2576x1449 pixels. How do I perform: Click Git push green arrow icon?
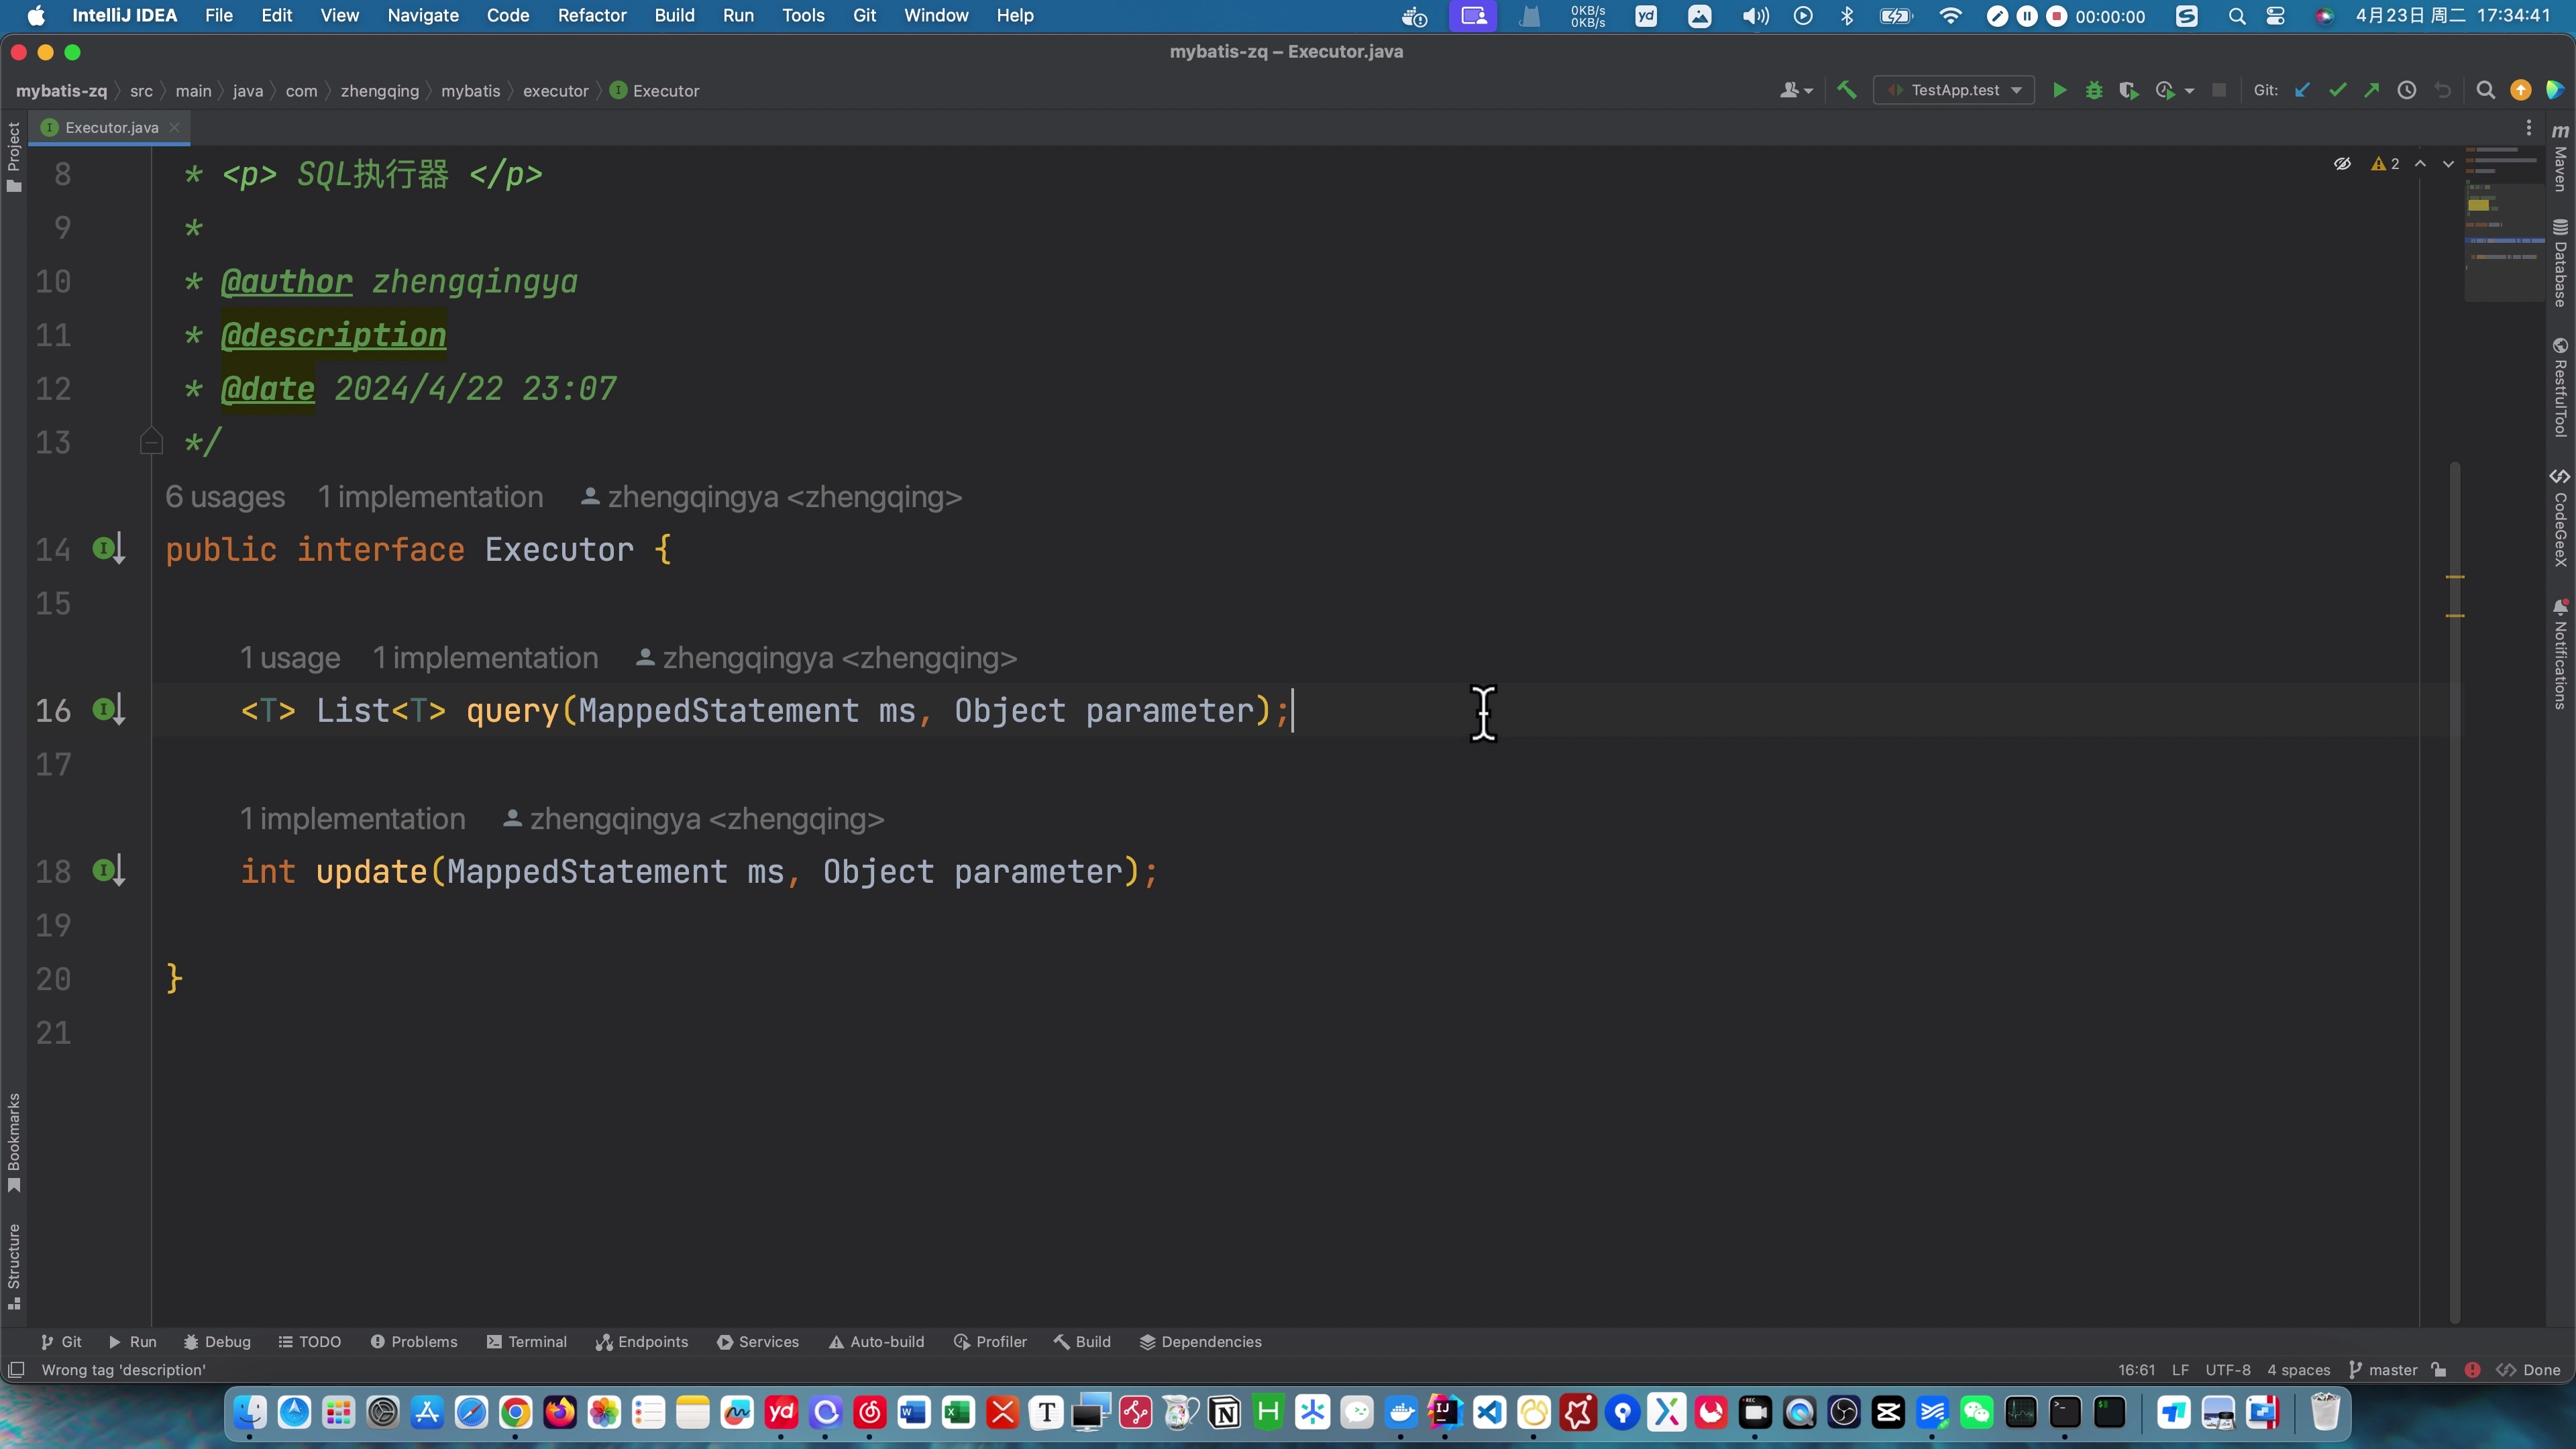click(x=2371, y=90)
